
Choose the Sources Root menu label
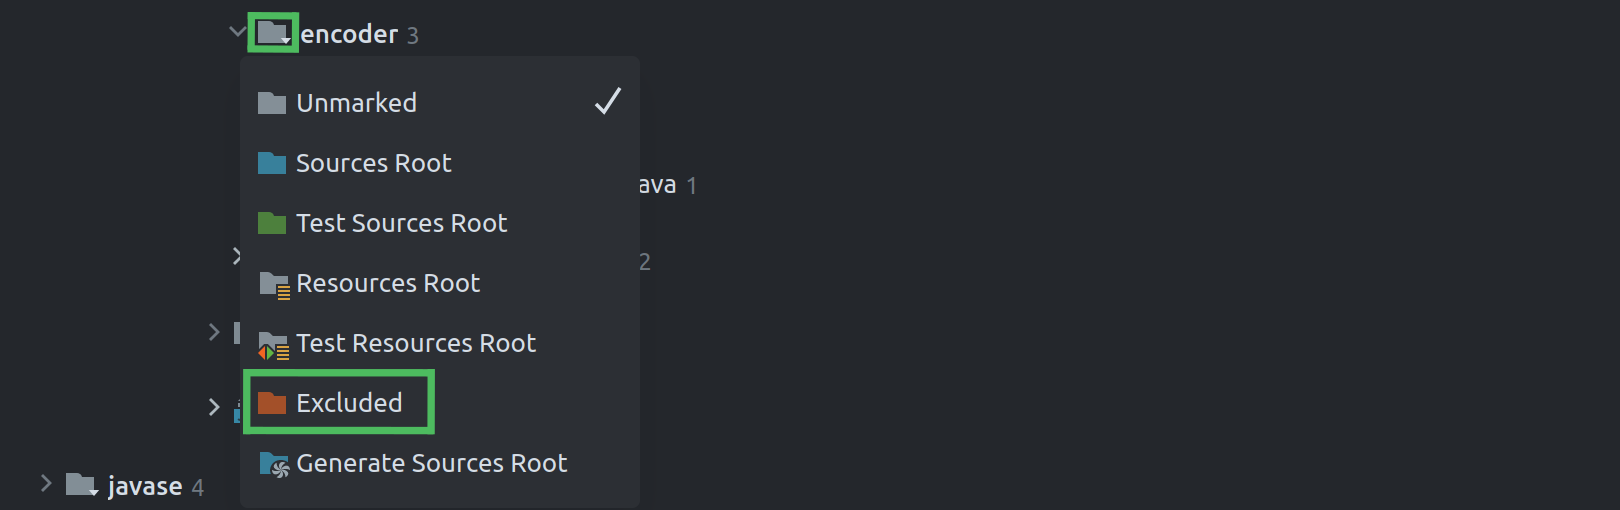[x=373, y=163]
